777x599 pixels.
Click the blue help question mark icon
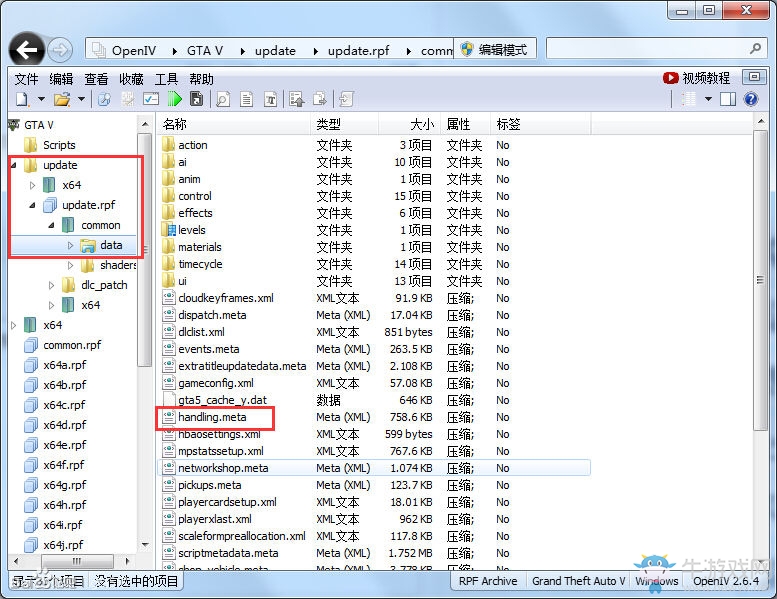tap(751, 99)
